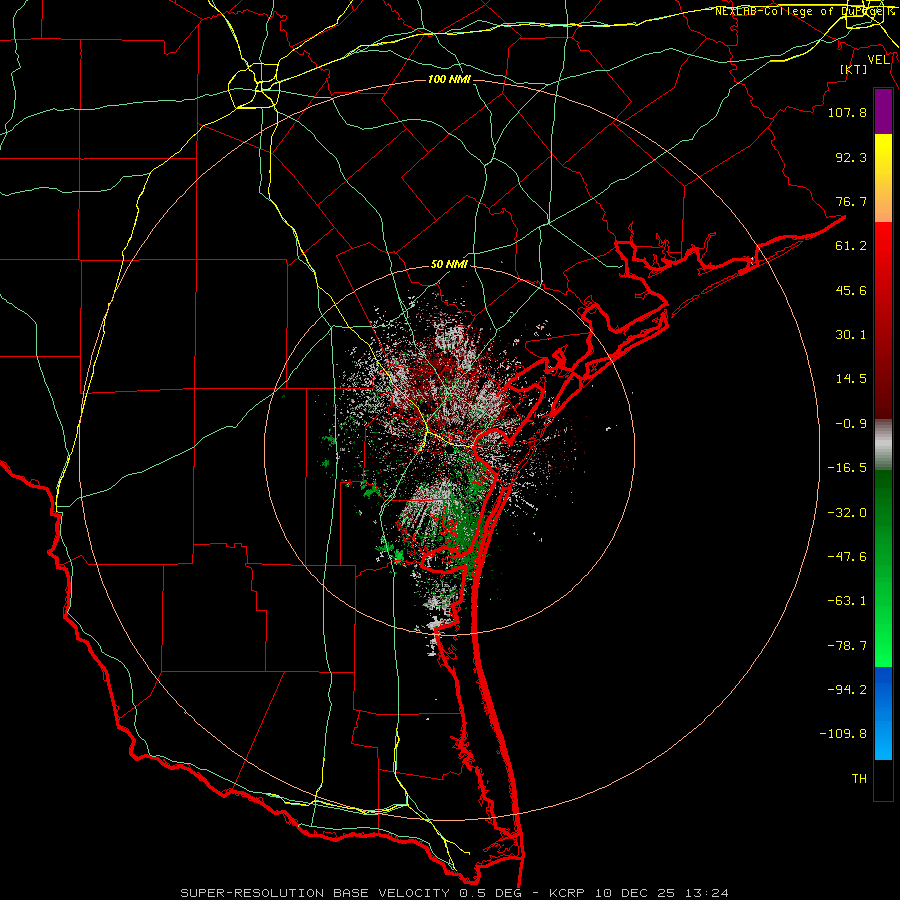Click the [KT] units label

(x=854, y=69)
